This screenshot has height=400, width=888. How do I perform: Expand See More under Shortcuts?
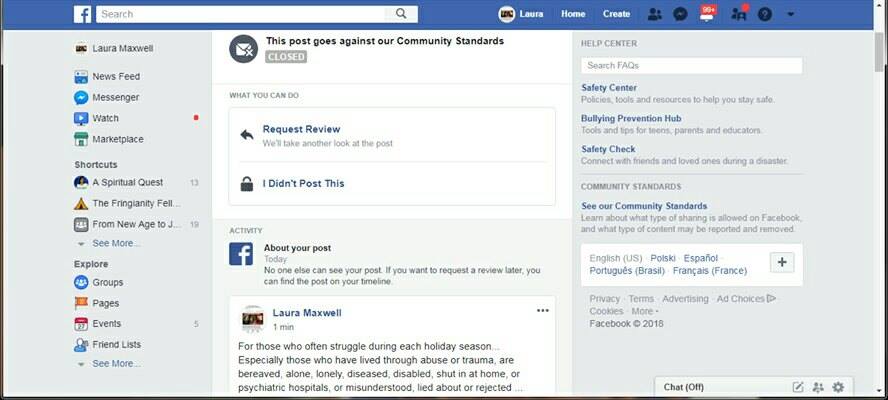(116, 243)
